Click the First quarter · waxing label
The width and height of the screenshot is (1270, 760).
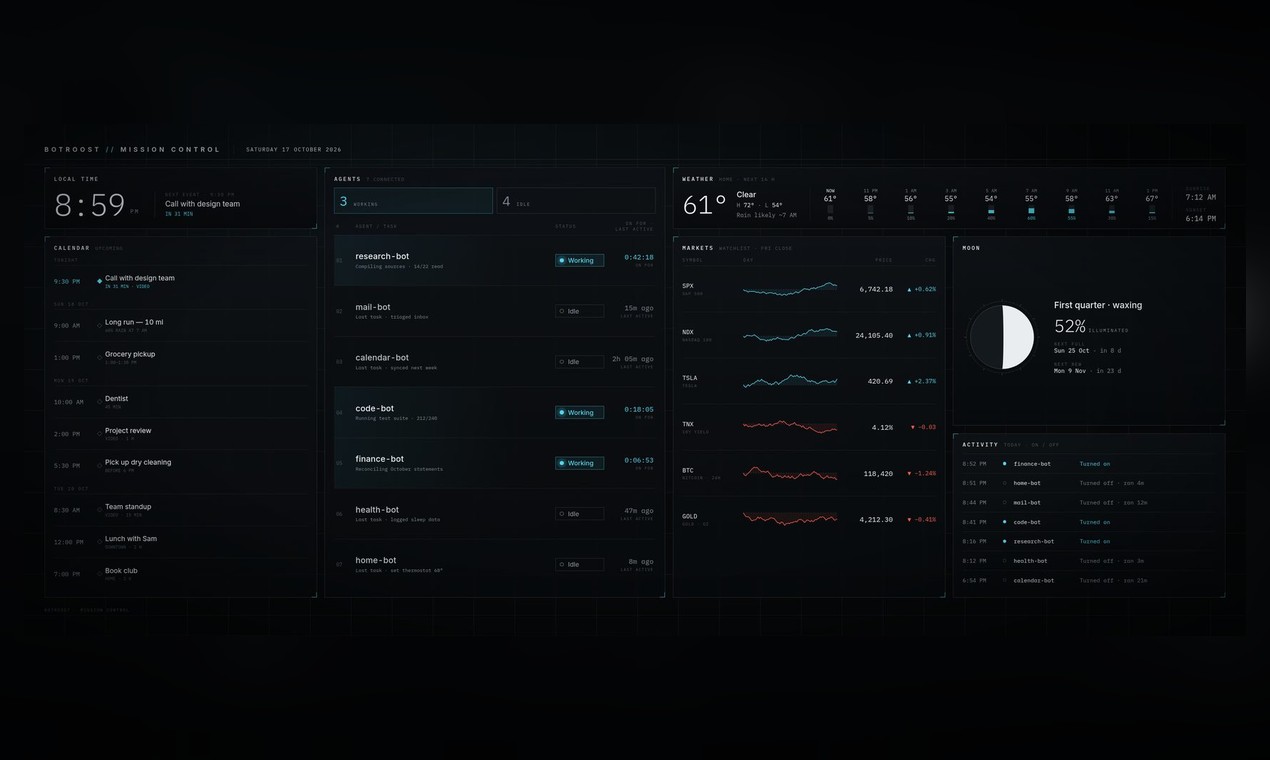click(1098, 305)
